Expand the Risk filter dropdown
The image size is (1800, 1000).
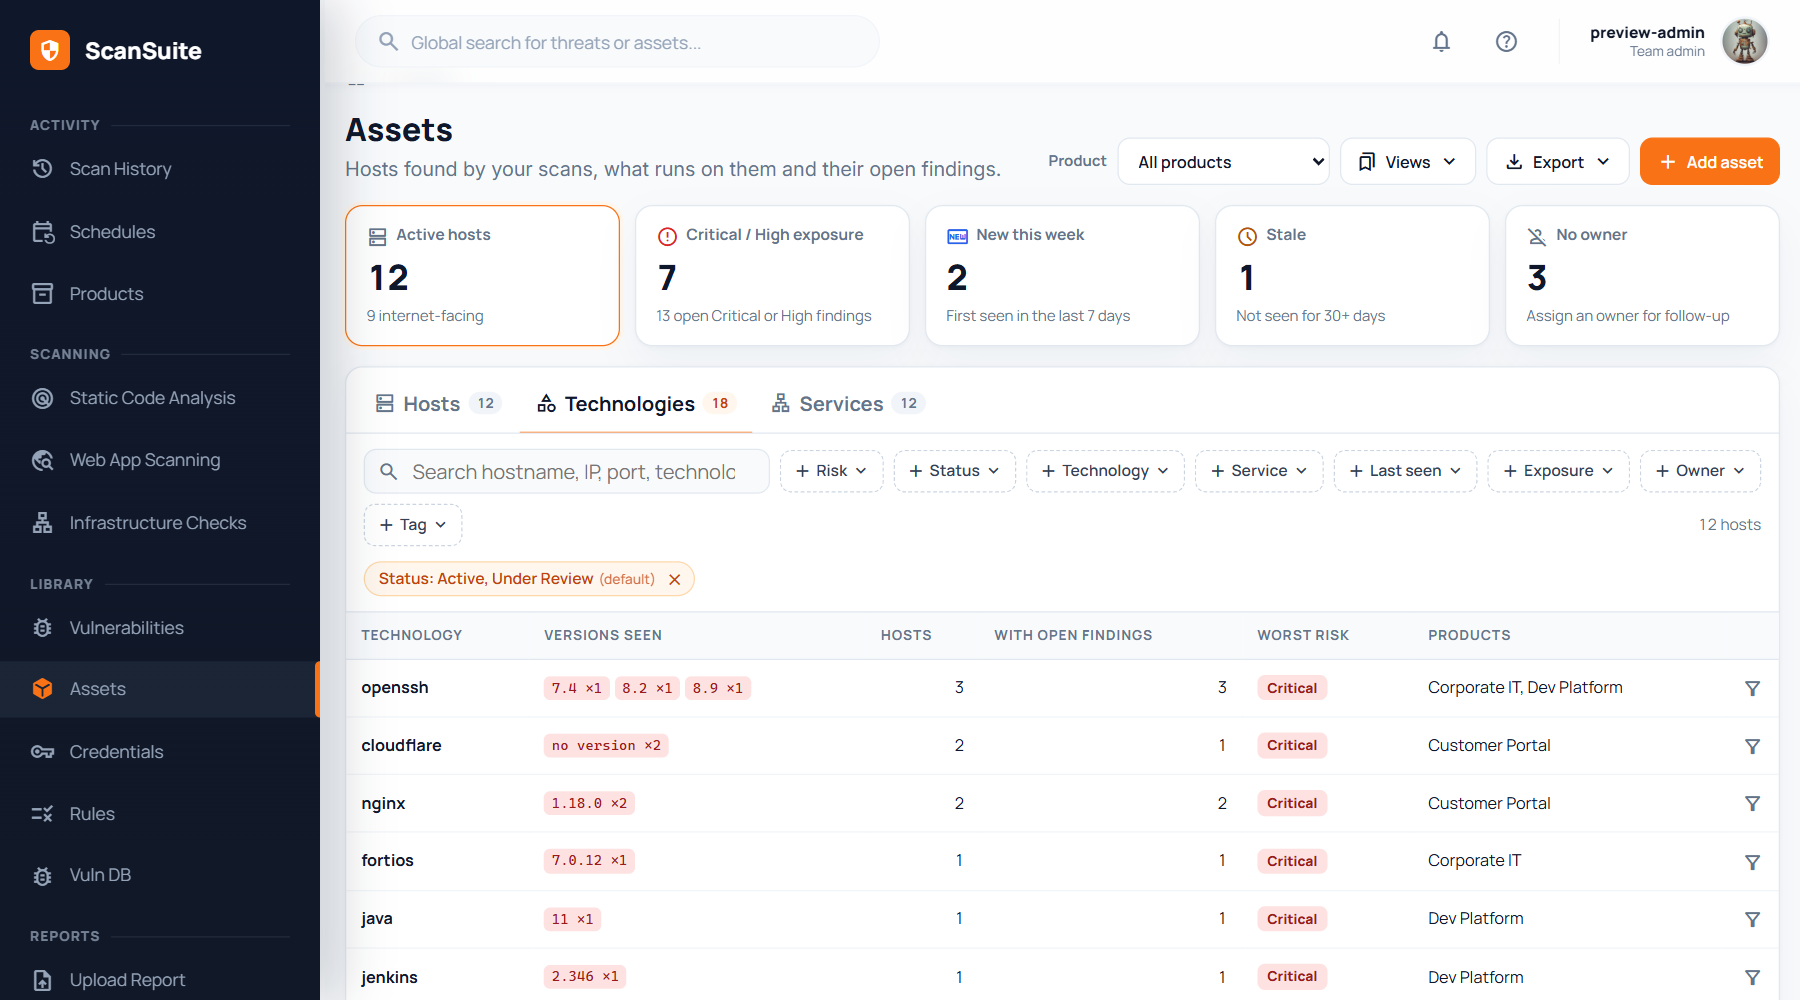coord(831,471)
